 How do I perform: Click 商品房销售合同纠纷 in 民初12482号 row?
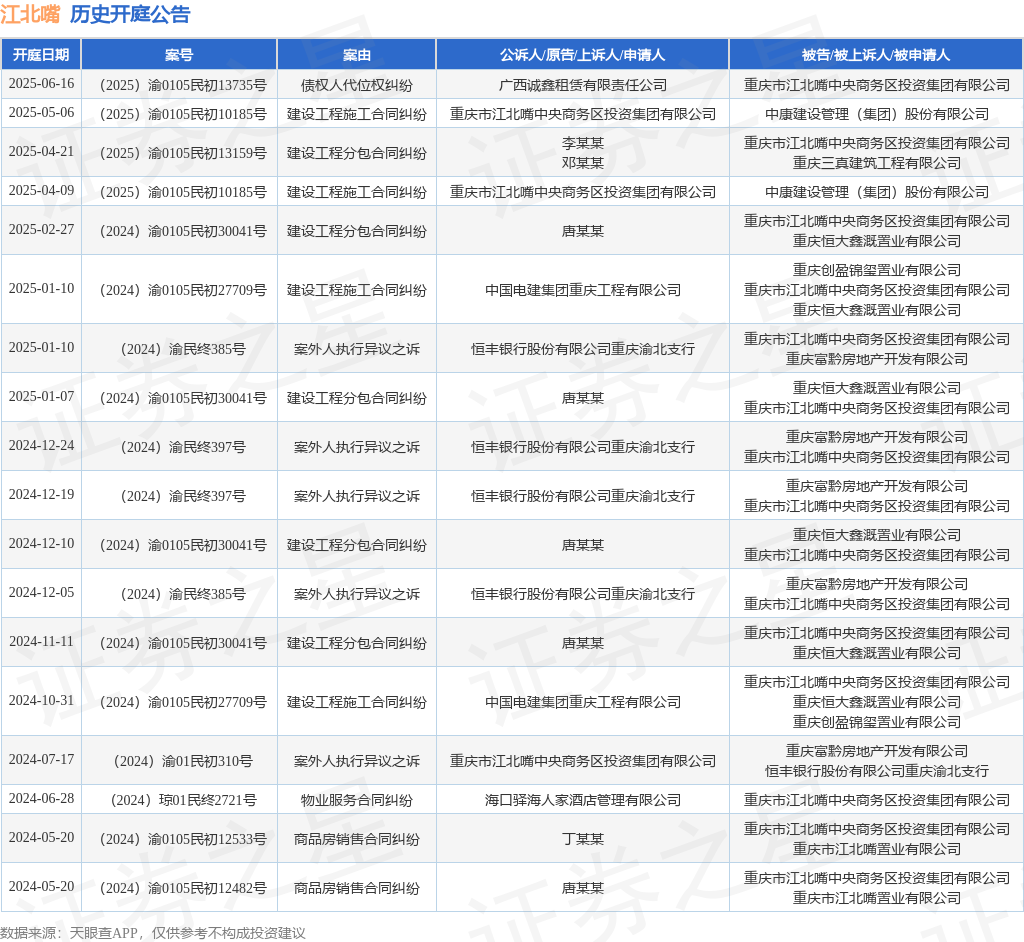[x=357, y=888]
